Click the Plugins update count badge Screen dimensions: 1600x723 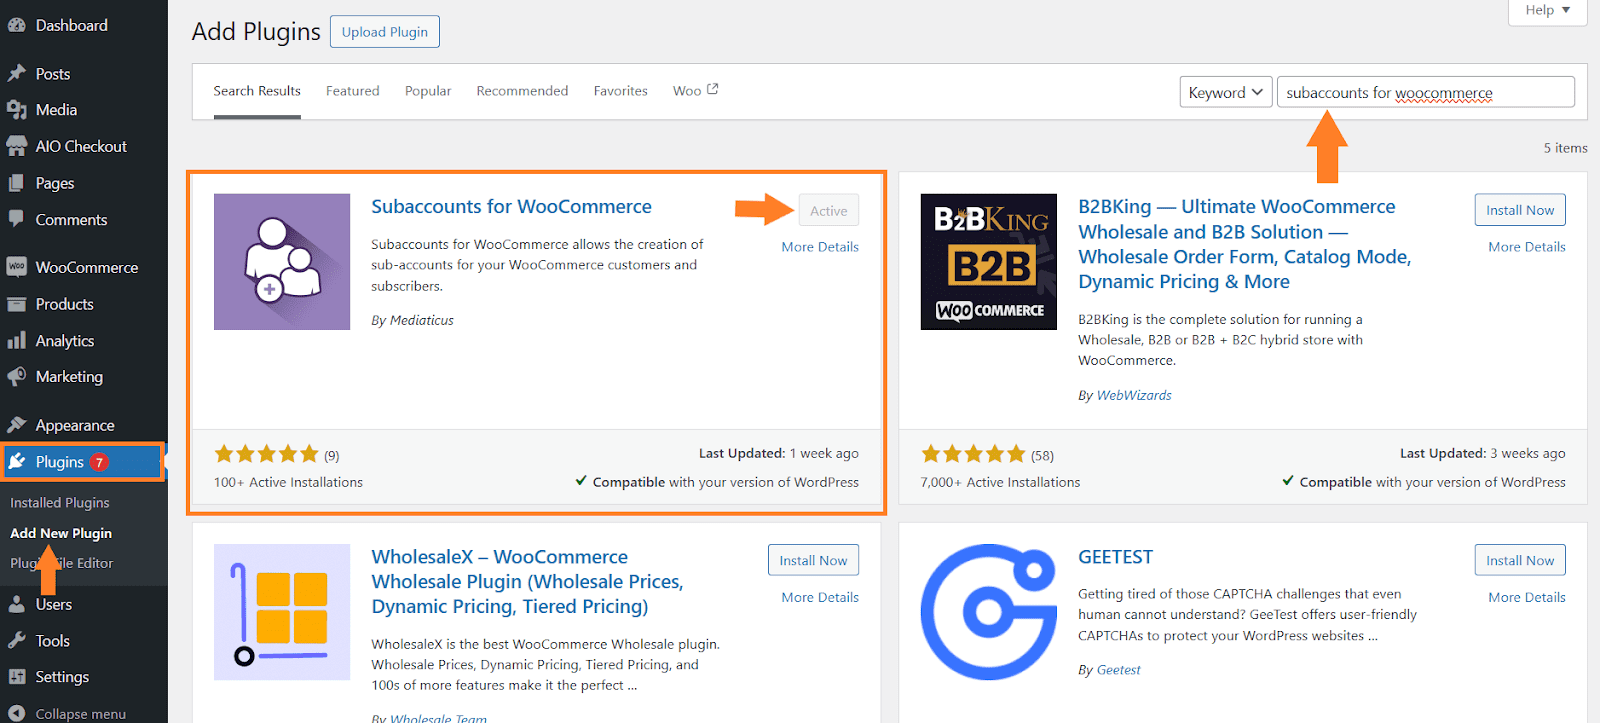click(x=99, y=462)
